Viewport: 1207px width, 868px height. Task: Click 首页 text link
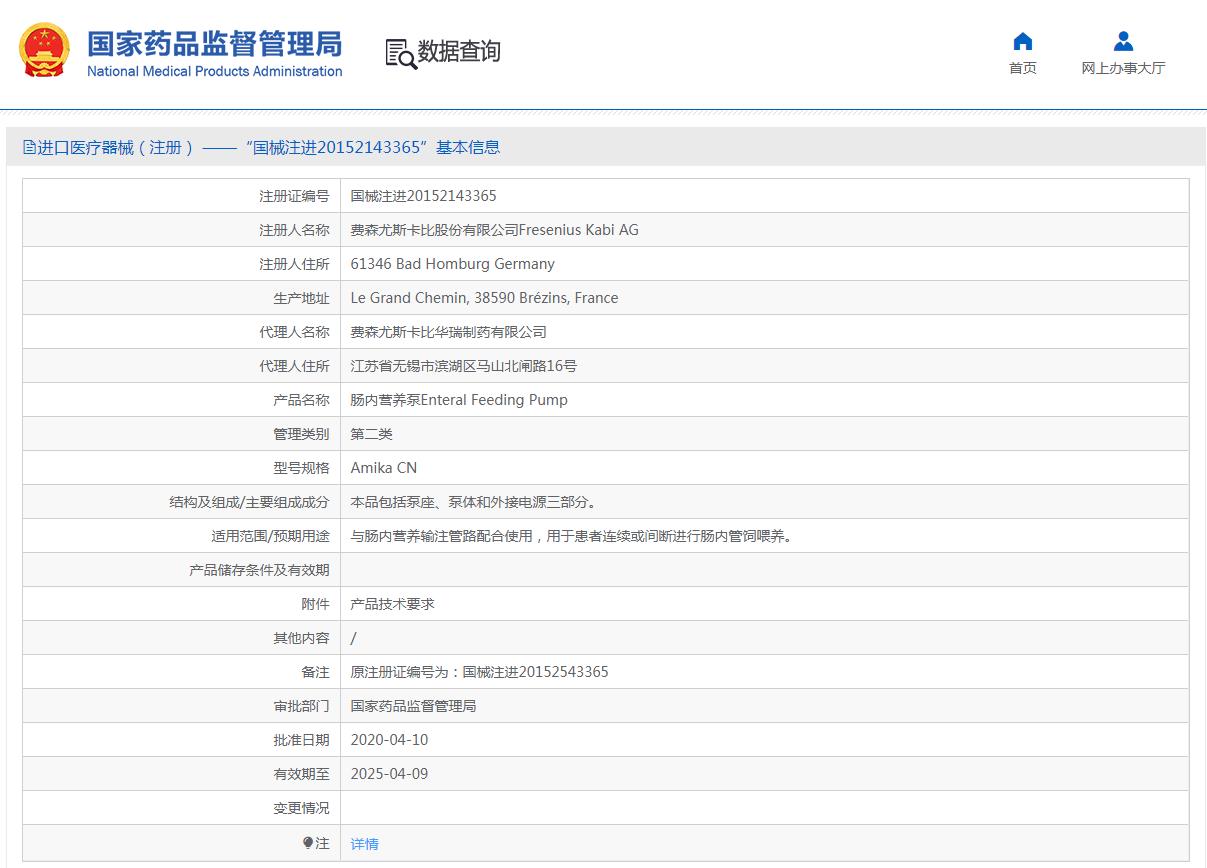[x=1022, y=68]
